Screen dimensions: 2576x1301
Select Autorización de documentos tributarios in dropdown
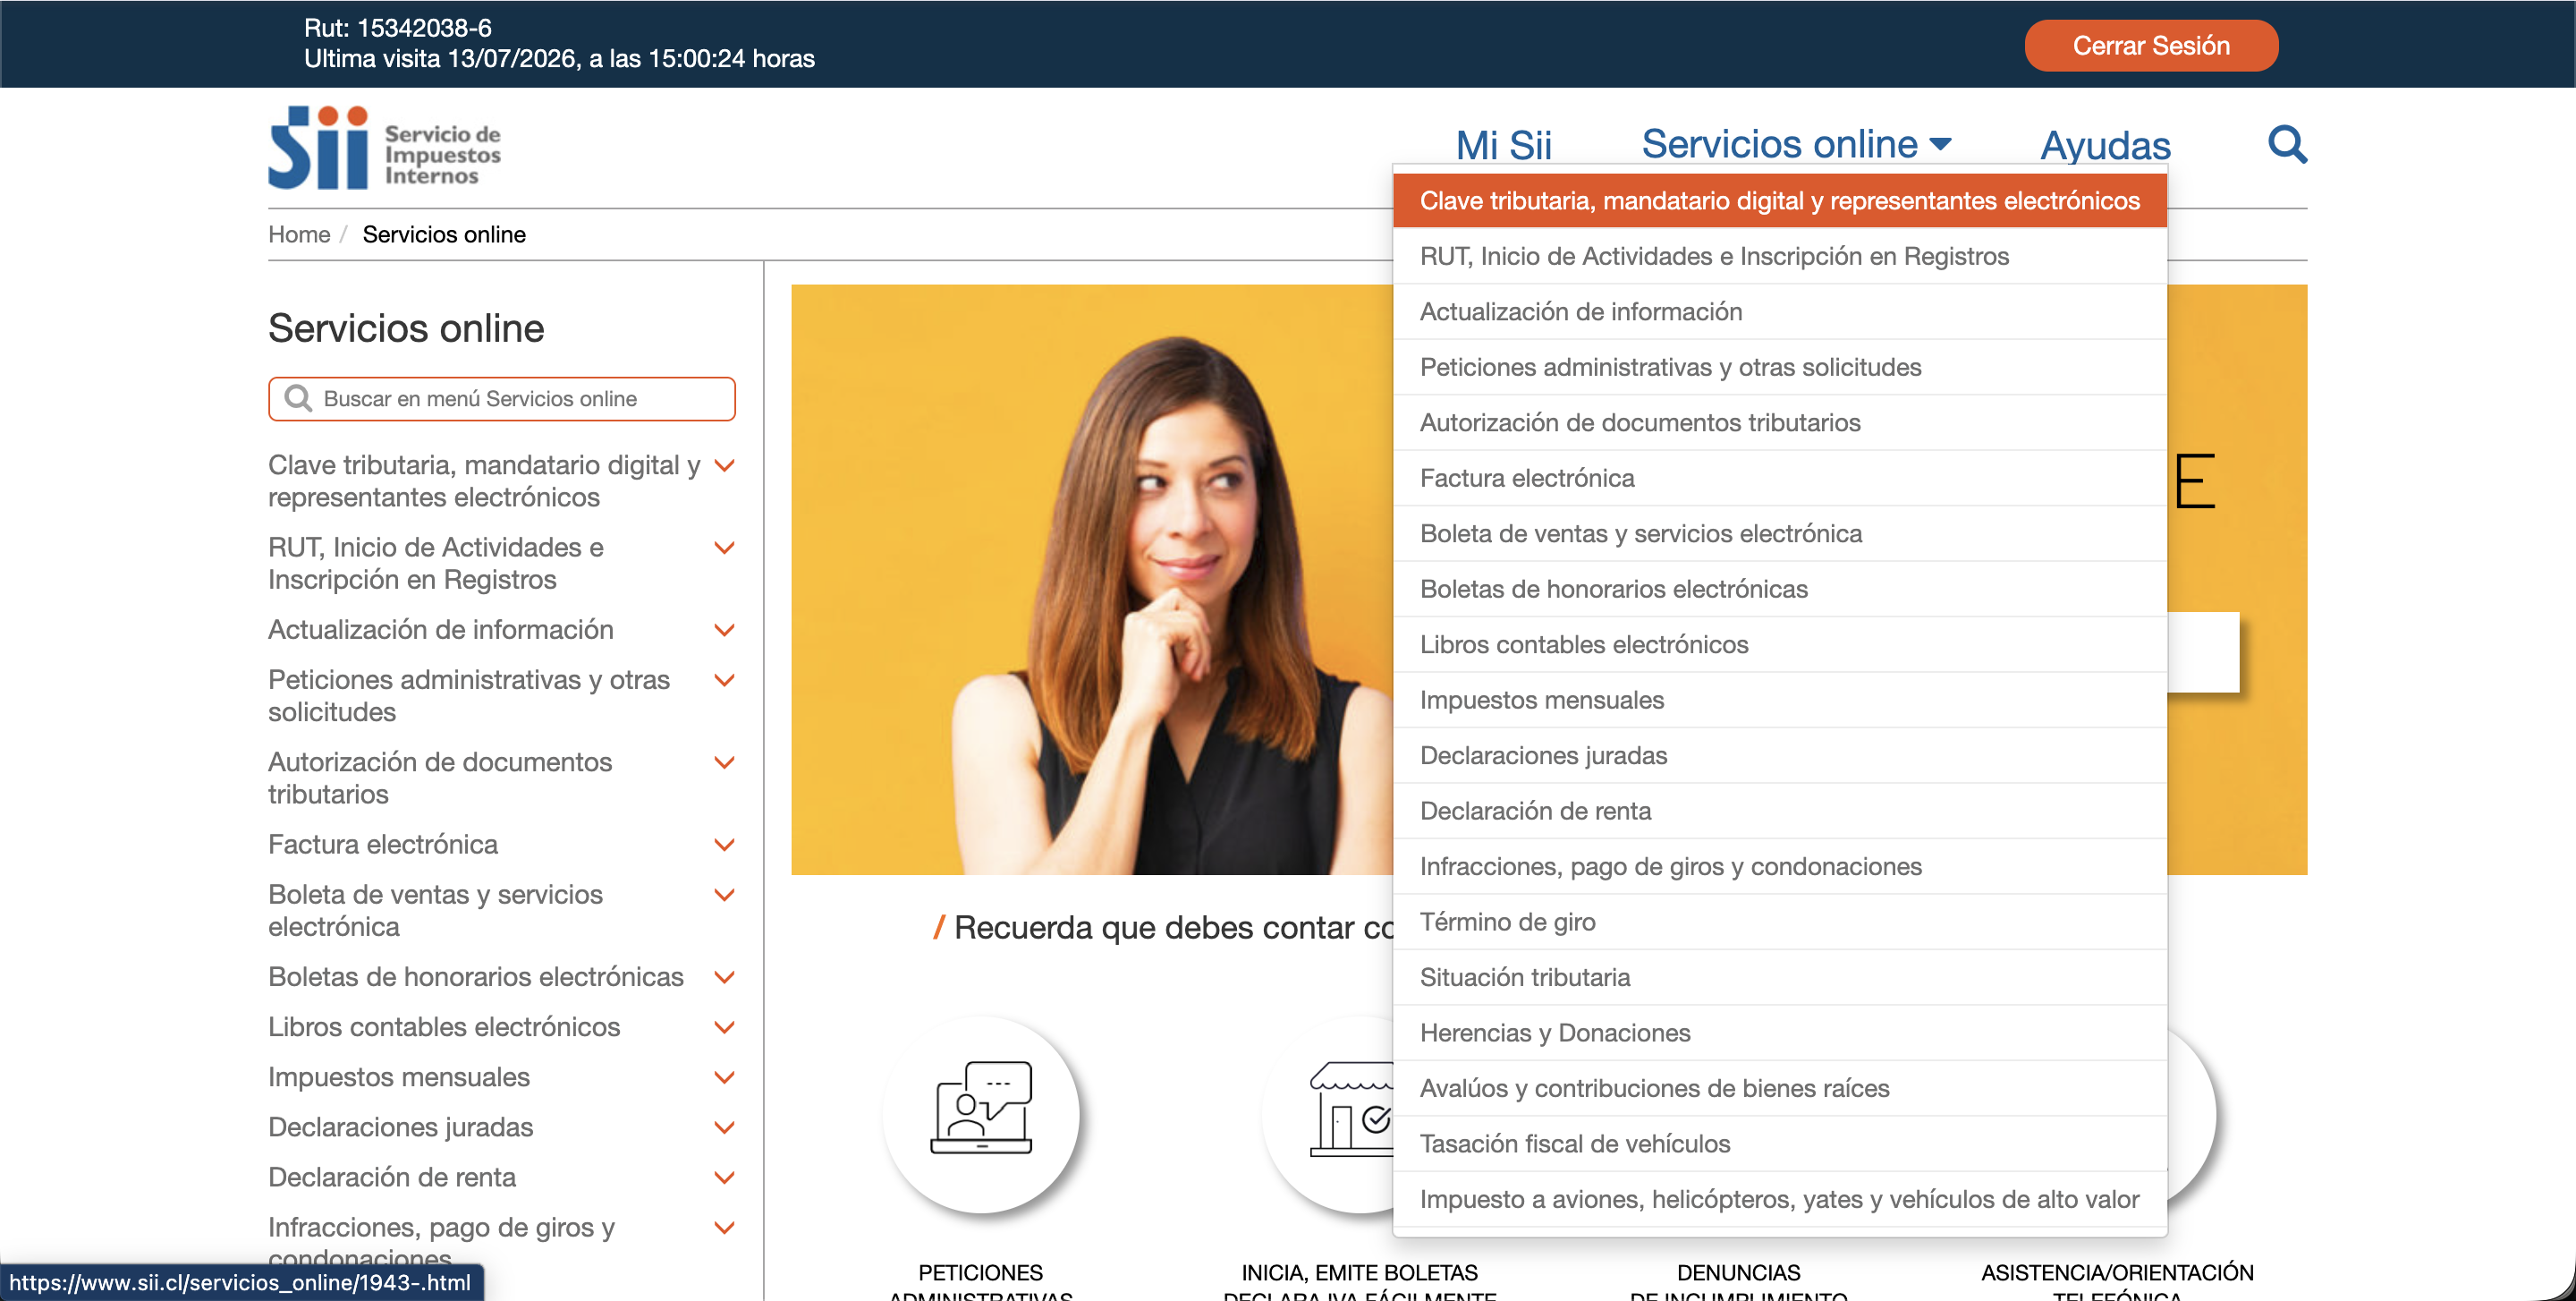coord(1780,422)
